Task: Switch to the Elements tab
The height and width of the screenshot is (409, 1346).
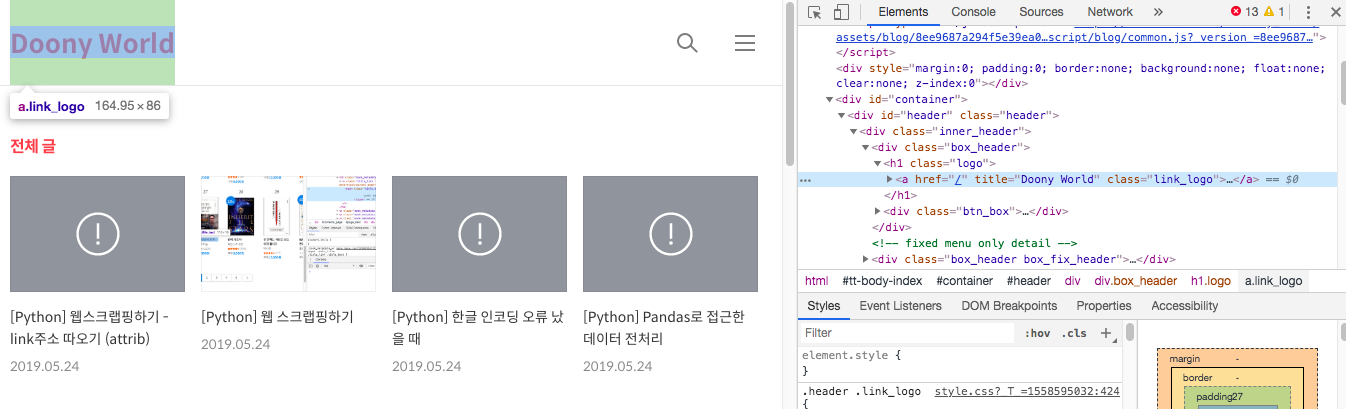Action: click(x=903, y=12)
